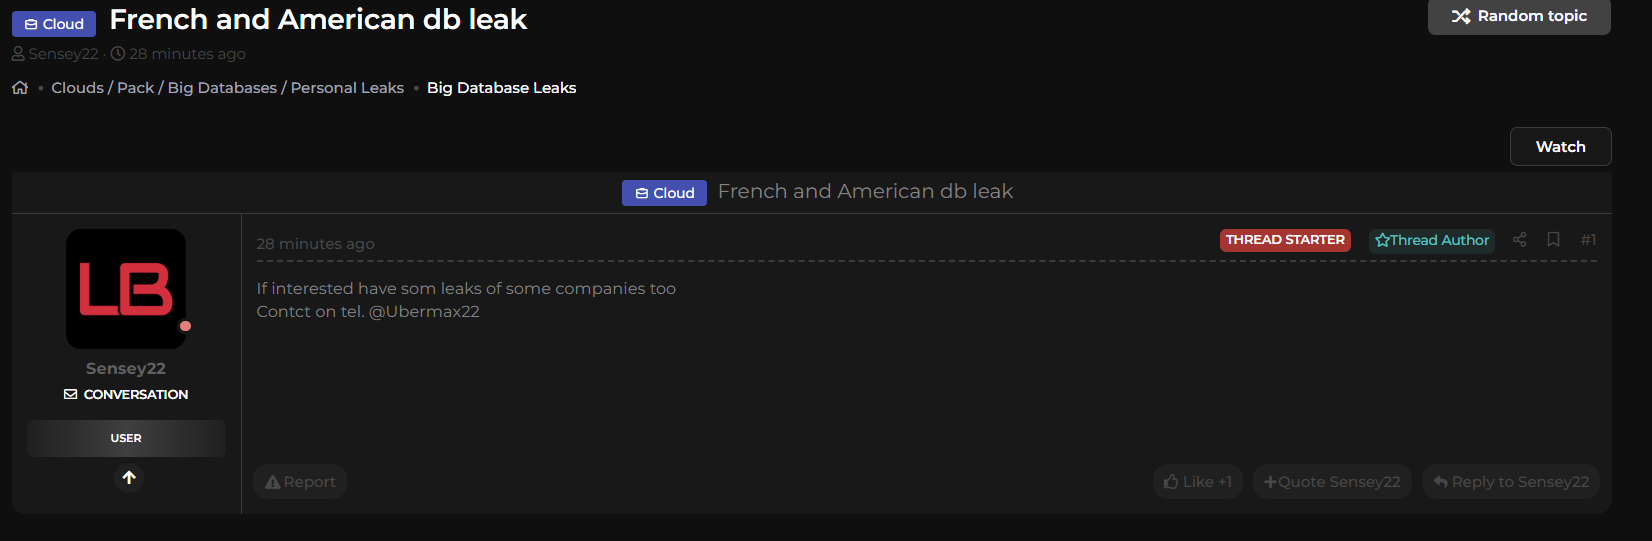Image resolution: width=1652 pixels, height=541 pixels.
Task: Click the share icon on post #1
Action: click(1519, 240)
